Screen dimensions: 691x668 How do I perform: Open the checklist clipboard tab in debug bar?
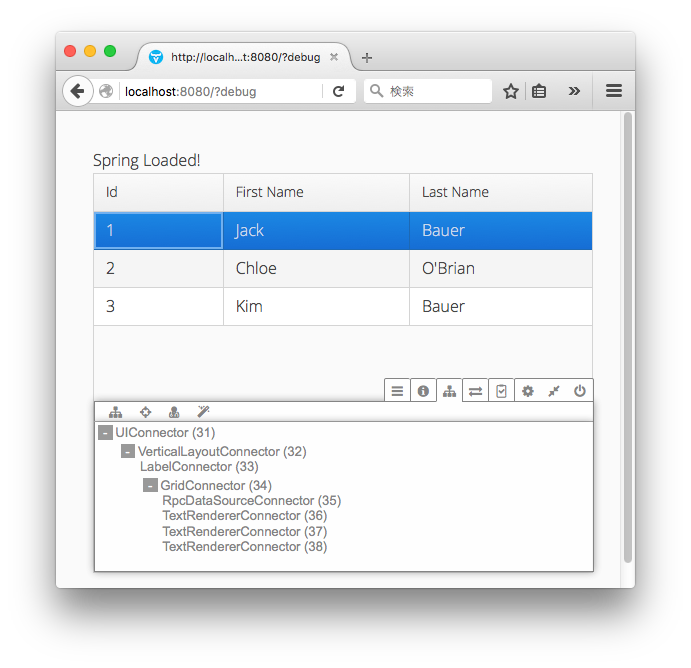click(501, 391)
